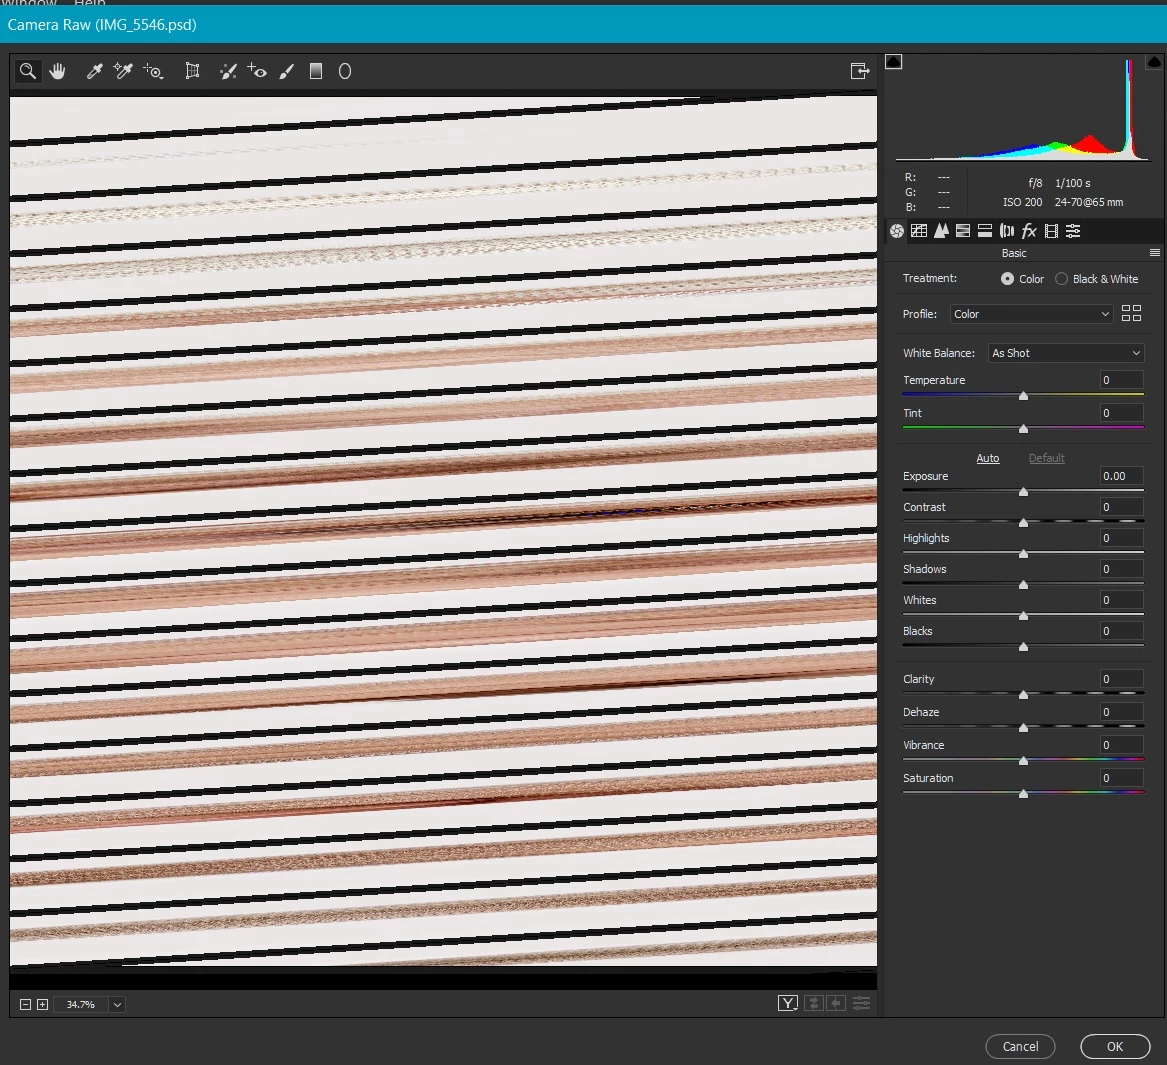Click the Cancel button

pos(1020,1046)
